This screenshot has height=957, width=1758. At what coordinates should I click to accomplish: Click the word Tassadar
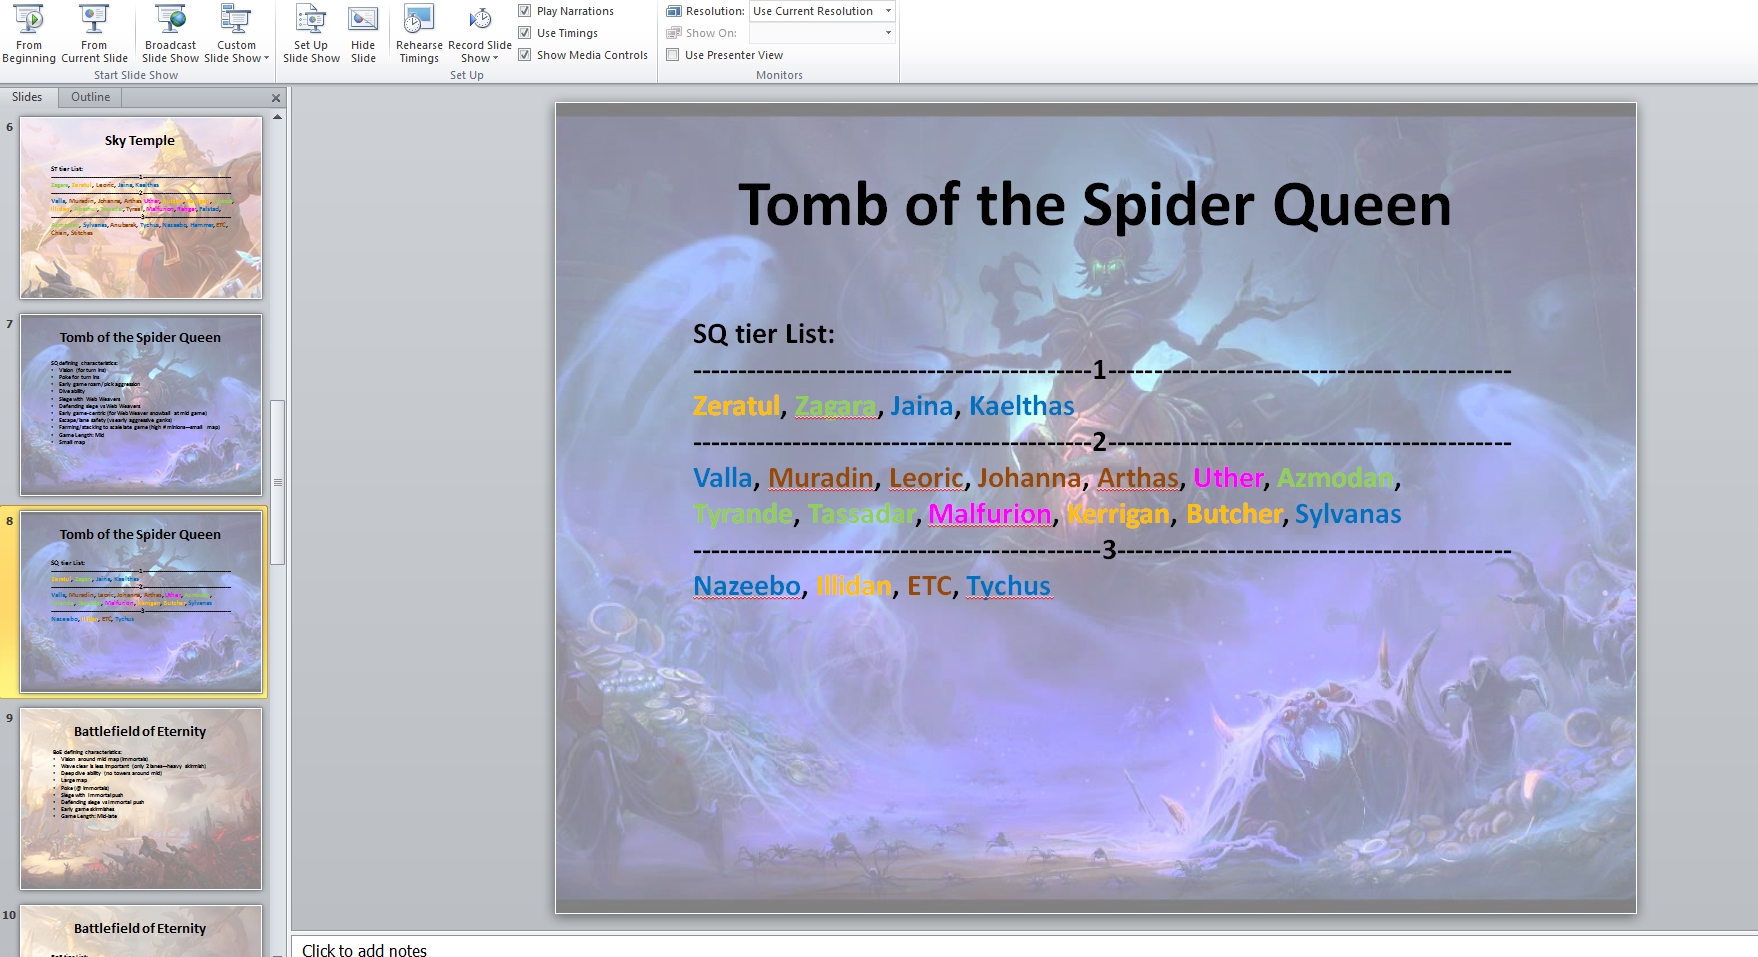pyautogui.click(x=861, y=514)
